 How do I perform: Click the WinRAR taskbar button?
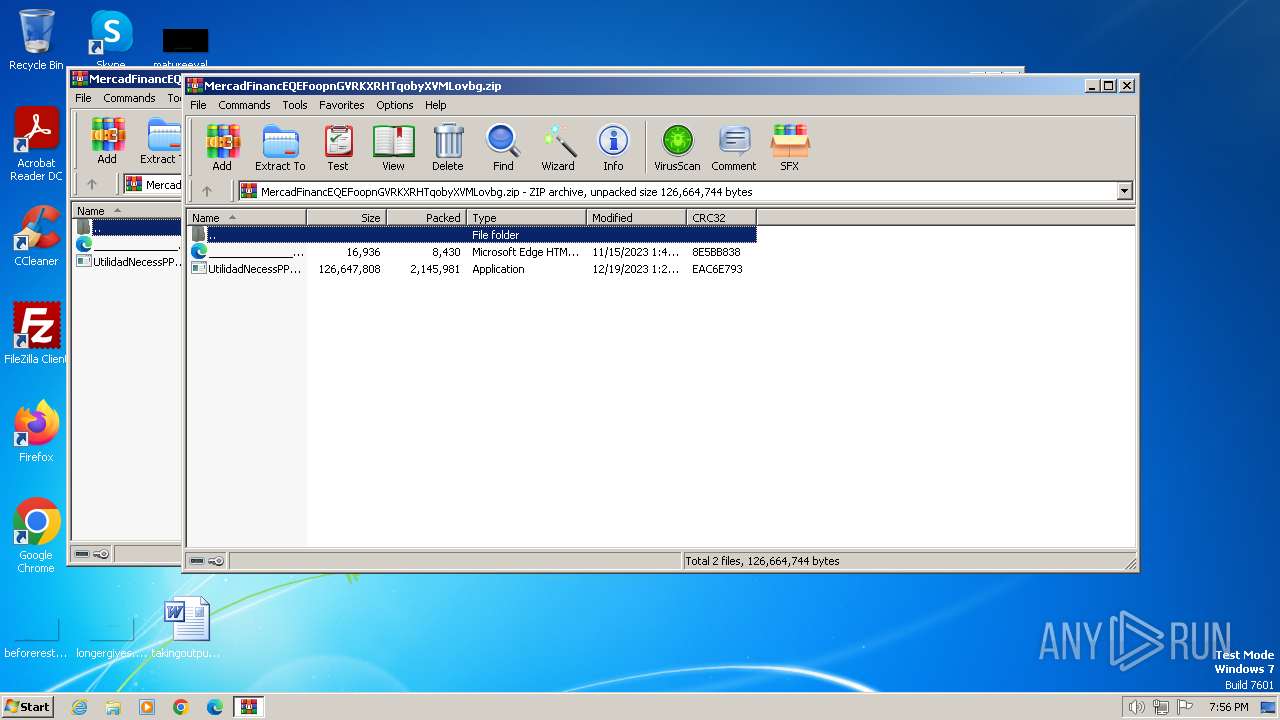pyautogui.click(x=248, y=707)
